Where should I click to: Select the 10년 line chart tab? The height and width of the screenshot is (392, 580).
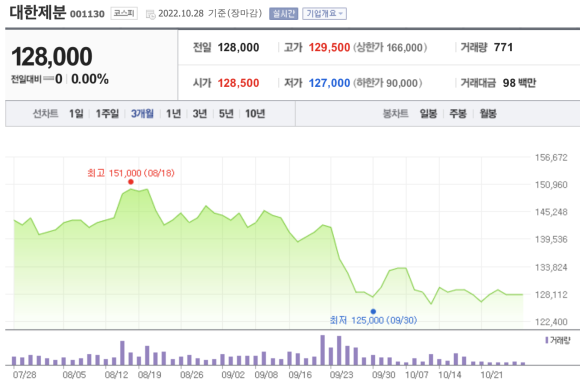click(255, 114)
